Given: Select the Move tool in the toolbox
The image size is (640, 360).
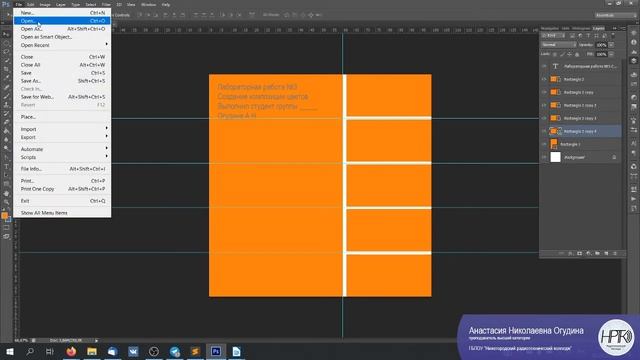Looking at the screenshot, I should [x=6, y=34].
